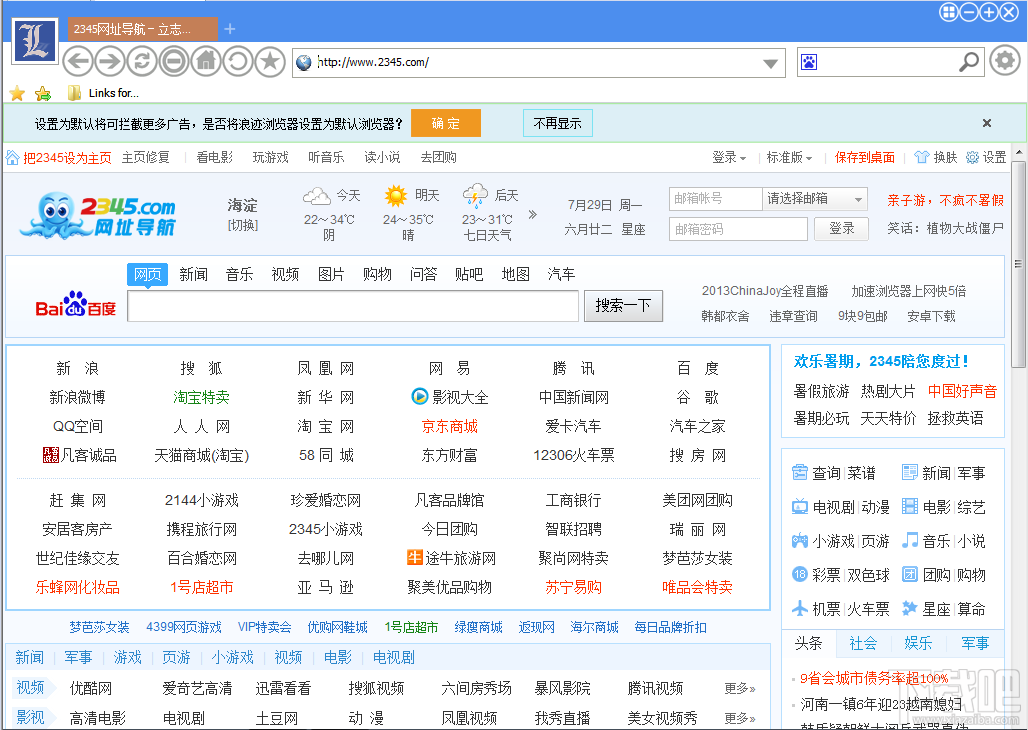Select the 新闻 tab above Baidu search
Image resolution: width=1028 pixels, height=730 pixels.
[193, 274]
